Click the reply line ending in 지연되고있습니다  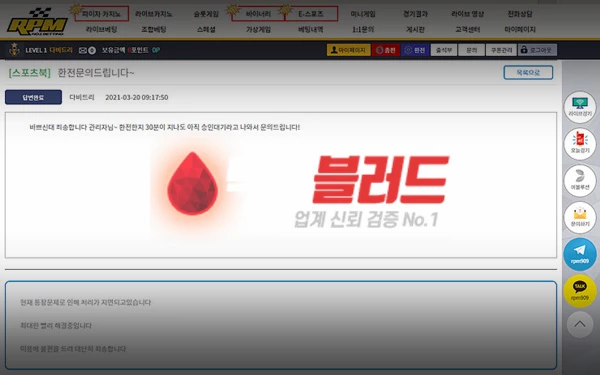(86, 302)
